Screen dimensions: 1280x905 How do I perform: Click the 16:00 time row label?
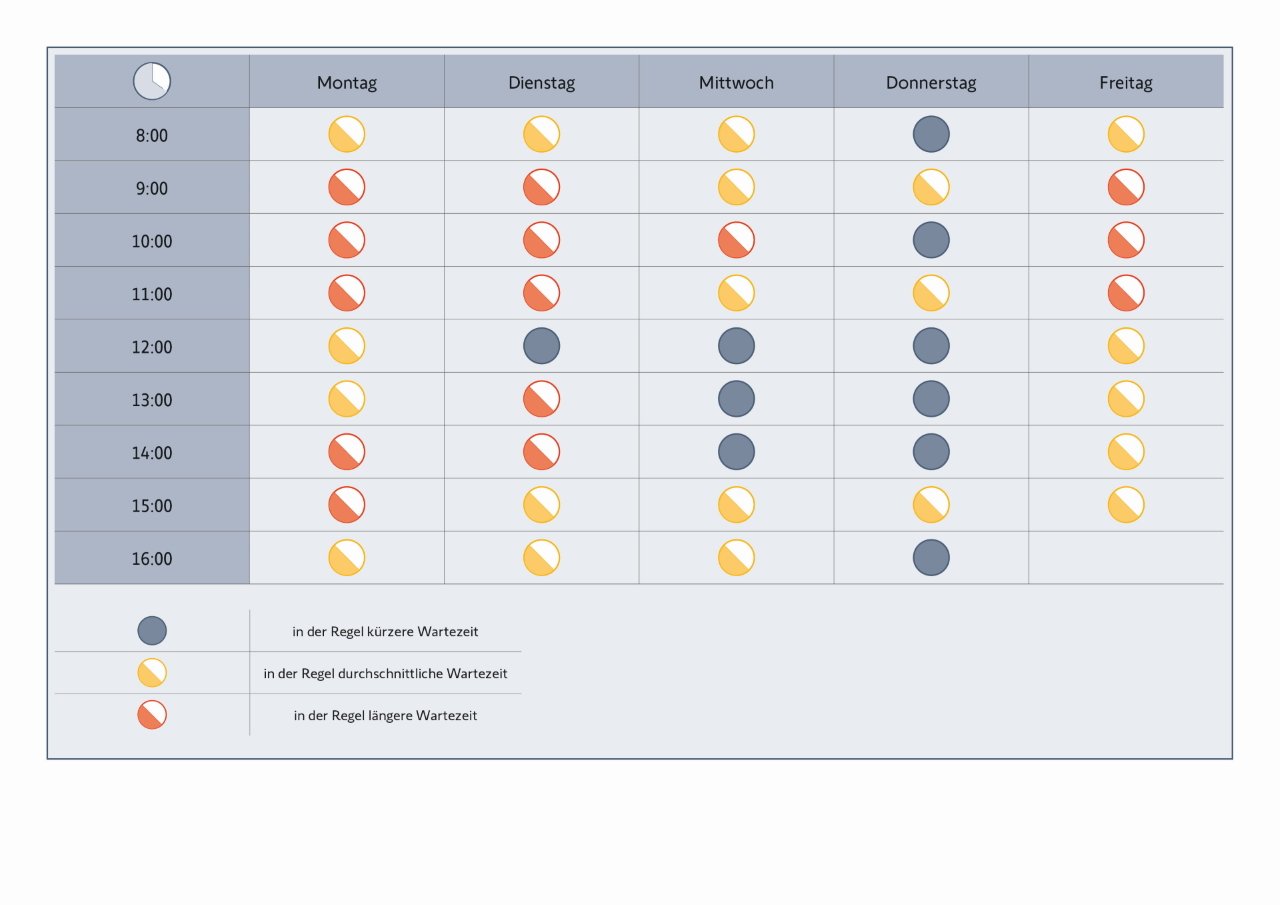point(152,559)
